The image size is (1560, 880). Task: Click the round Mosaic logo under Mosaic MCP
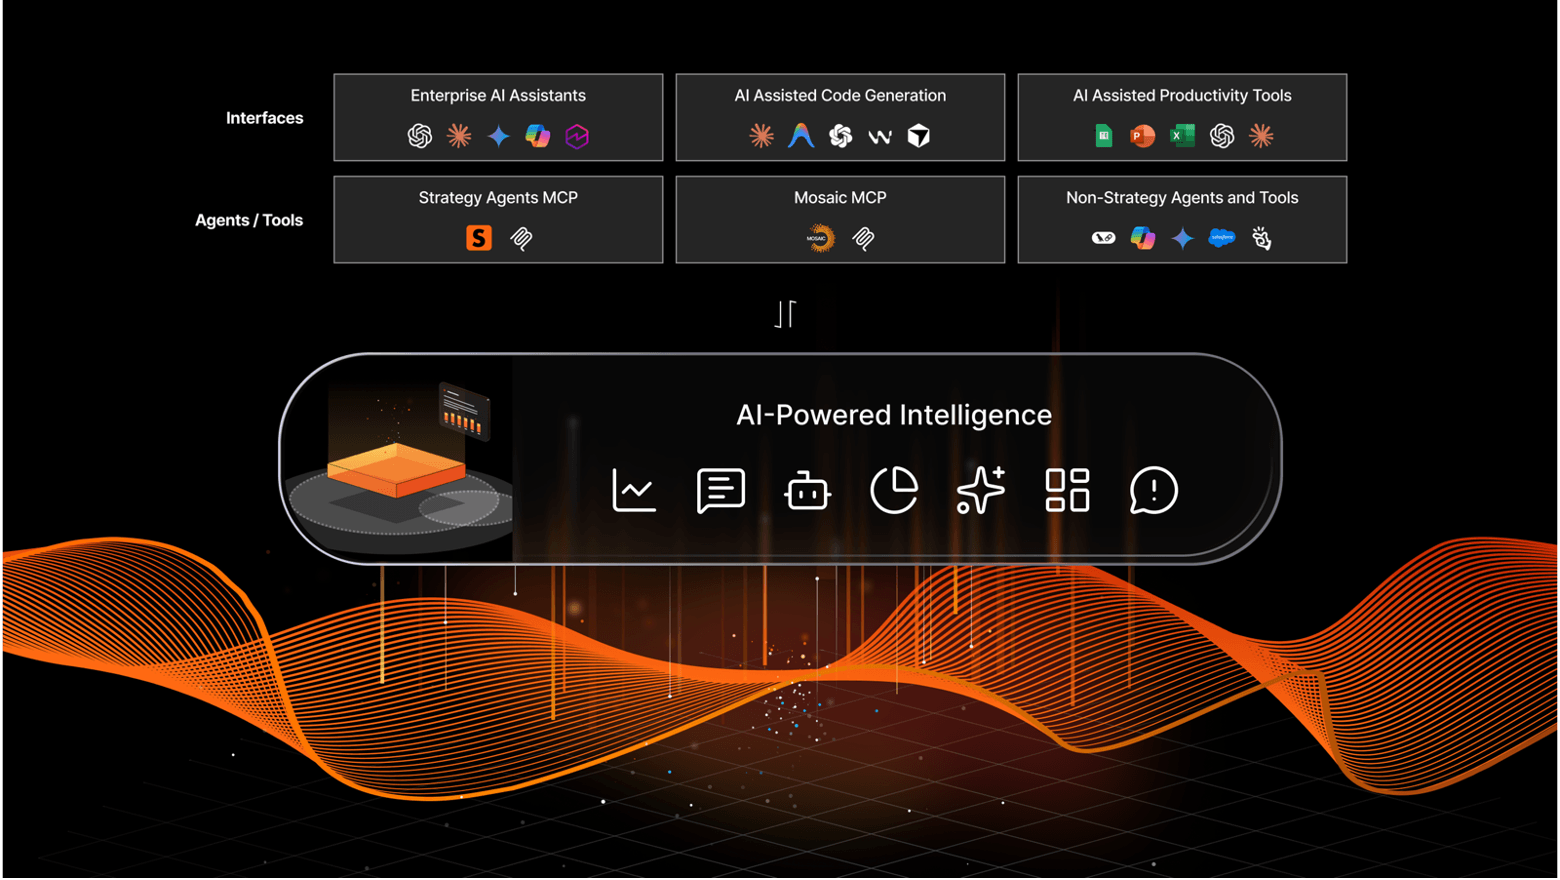(821, 238)
